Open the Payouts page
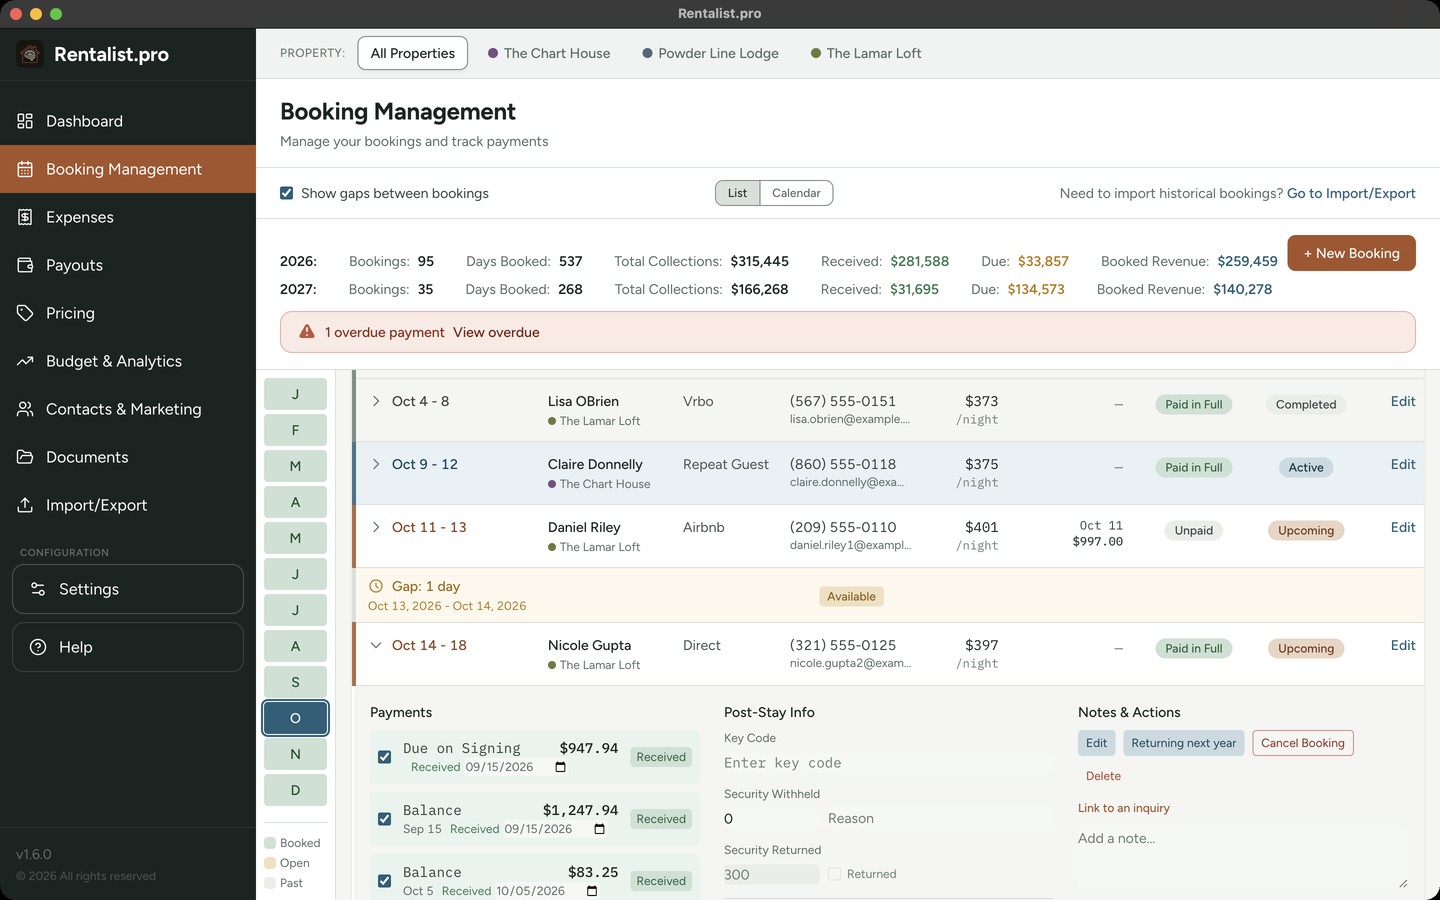This screenshot has height=900, width=1440. (x=128, y=265)
